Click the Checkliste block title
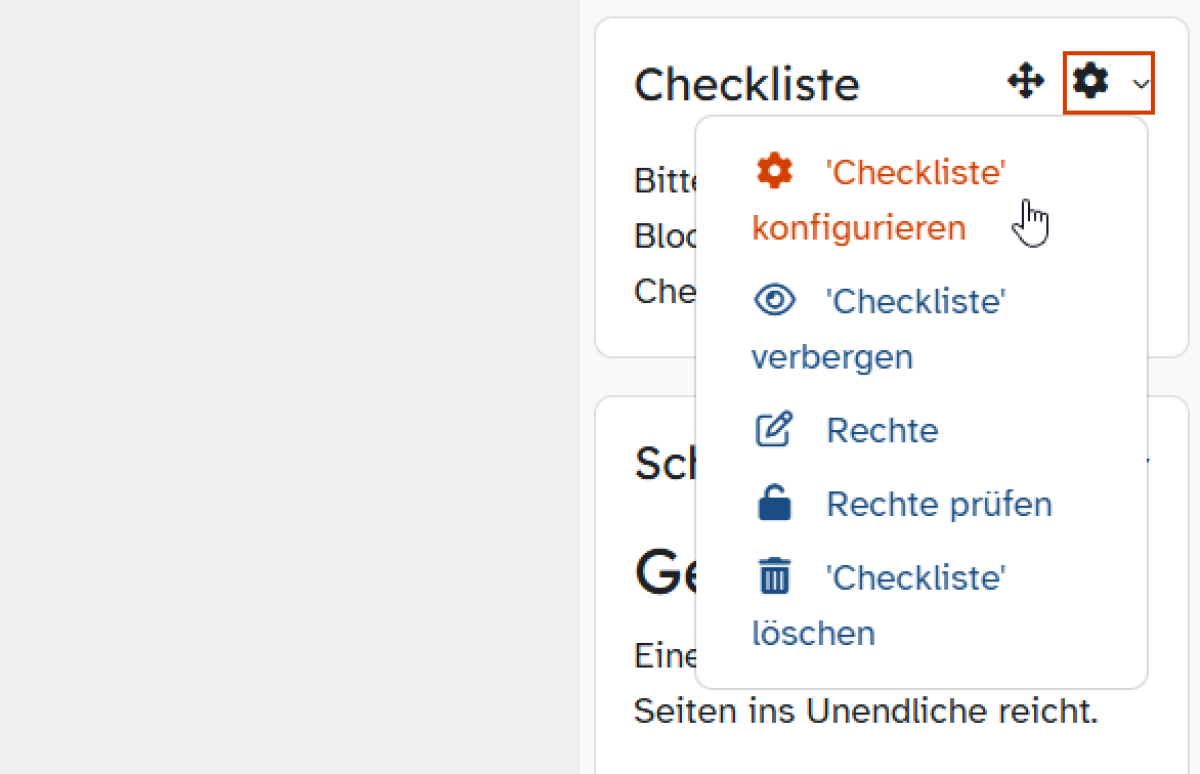Viewport: 1200px width, 774px height. click(x=747, y=85)
